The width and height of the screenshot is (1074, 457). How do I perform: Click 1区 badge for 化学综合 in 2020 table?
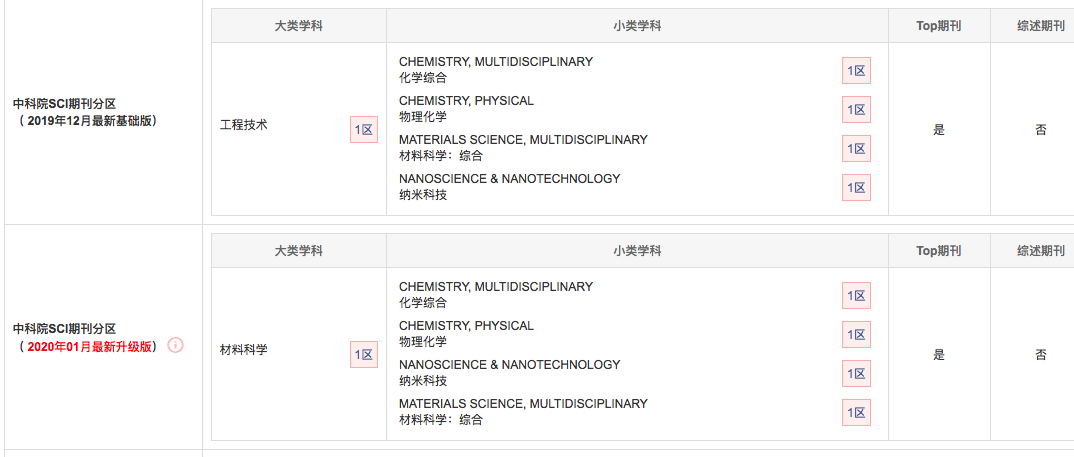click(856, 295)
